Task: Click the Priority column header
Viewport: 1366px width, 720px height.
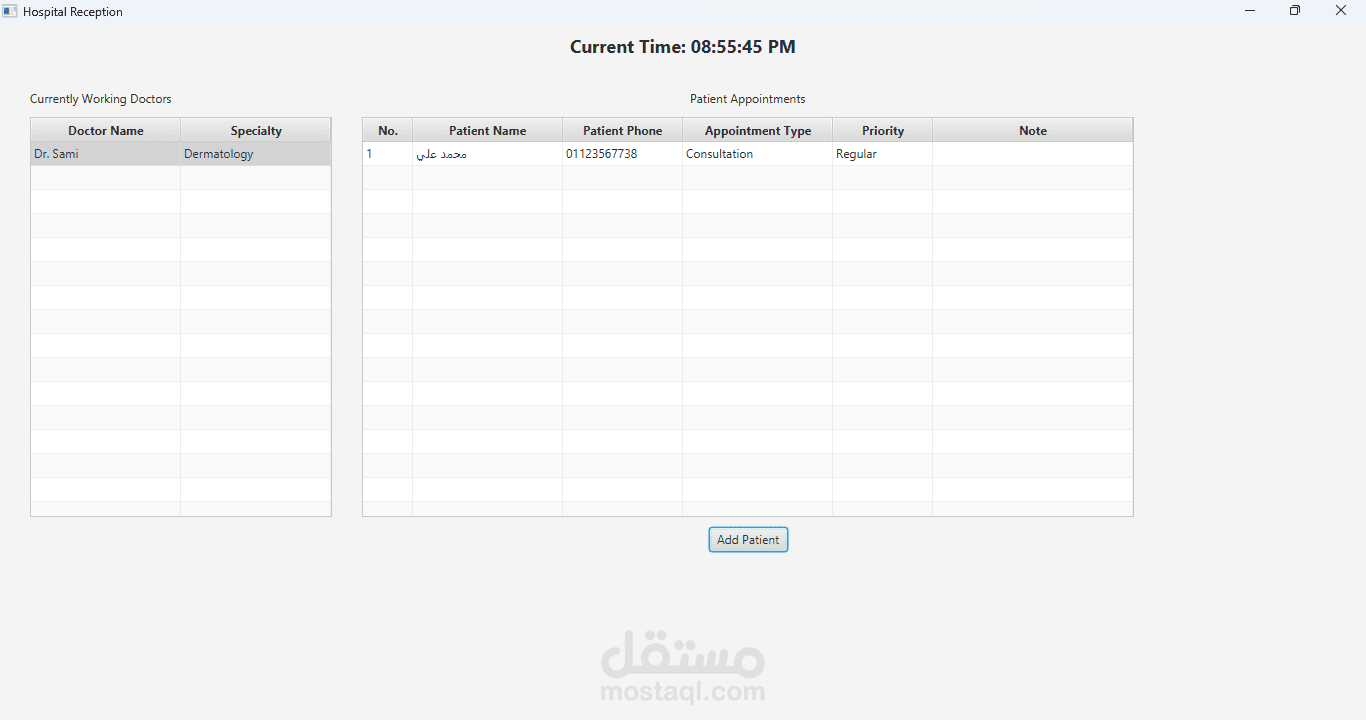Action: (x=883, y=130)
